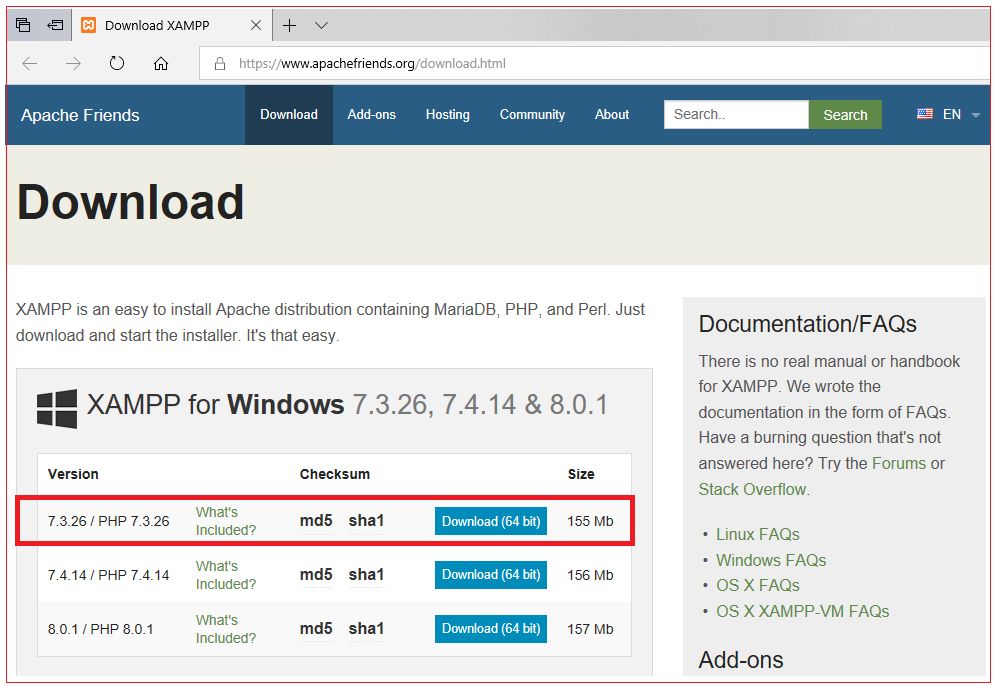Viewport: 999px width, 687px height.
Task: Download 64 bit XAMPP with PHP 7.3.26
Action: pyautogui.click(x=490, y=521)
